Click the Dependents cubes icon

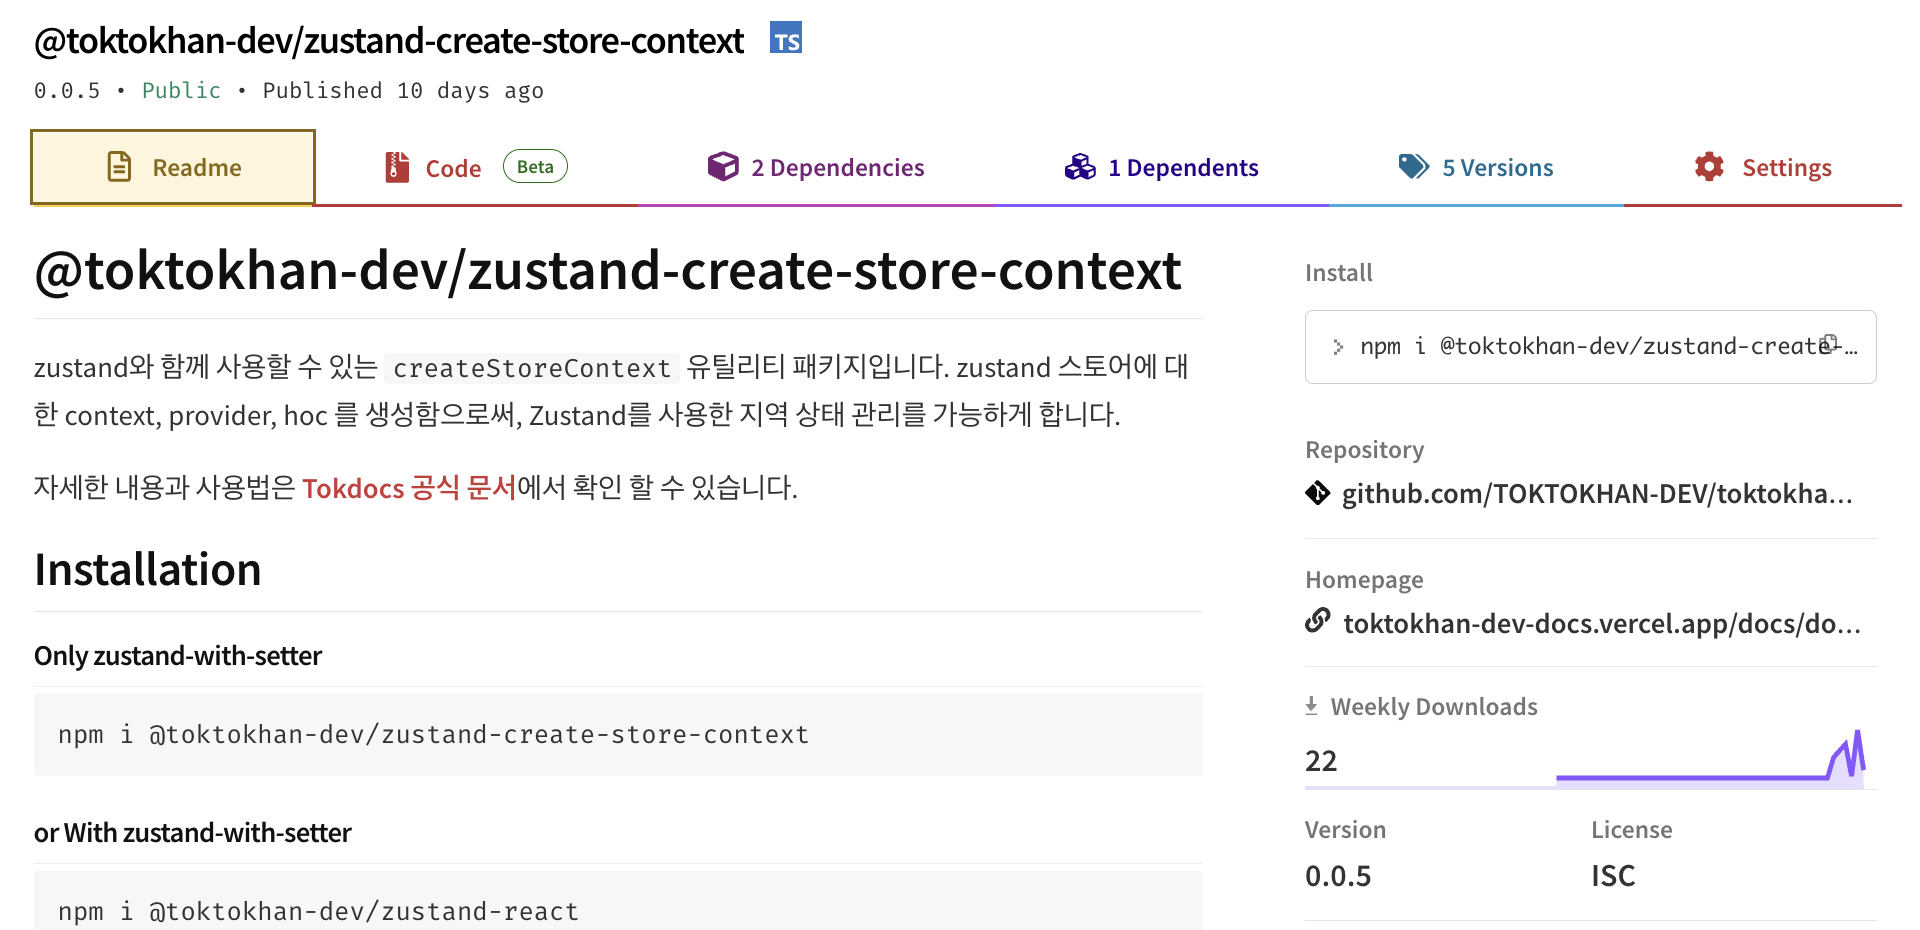1080,167
